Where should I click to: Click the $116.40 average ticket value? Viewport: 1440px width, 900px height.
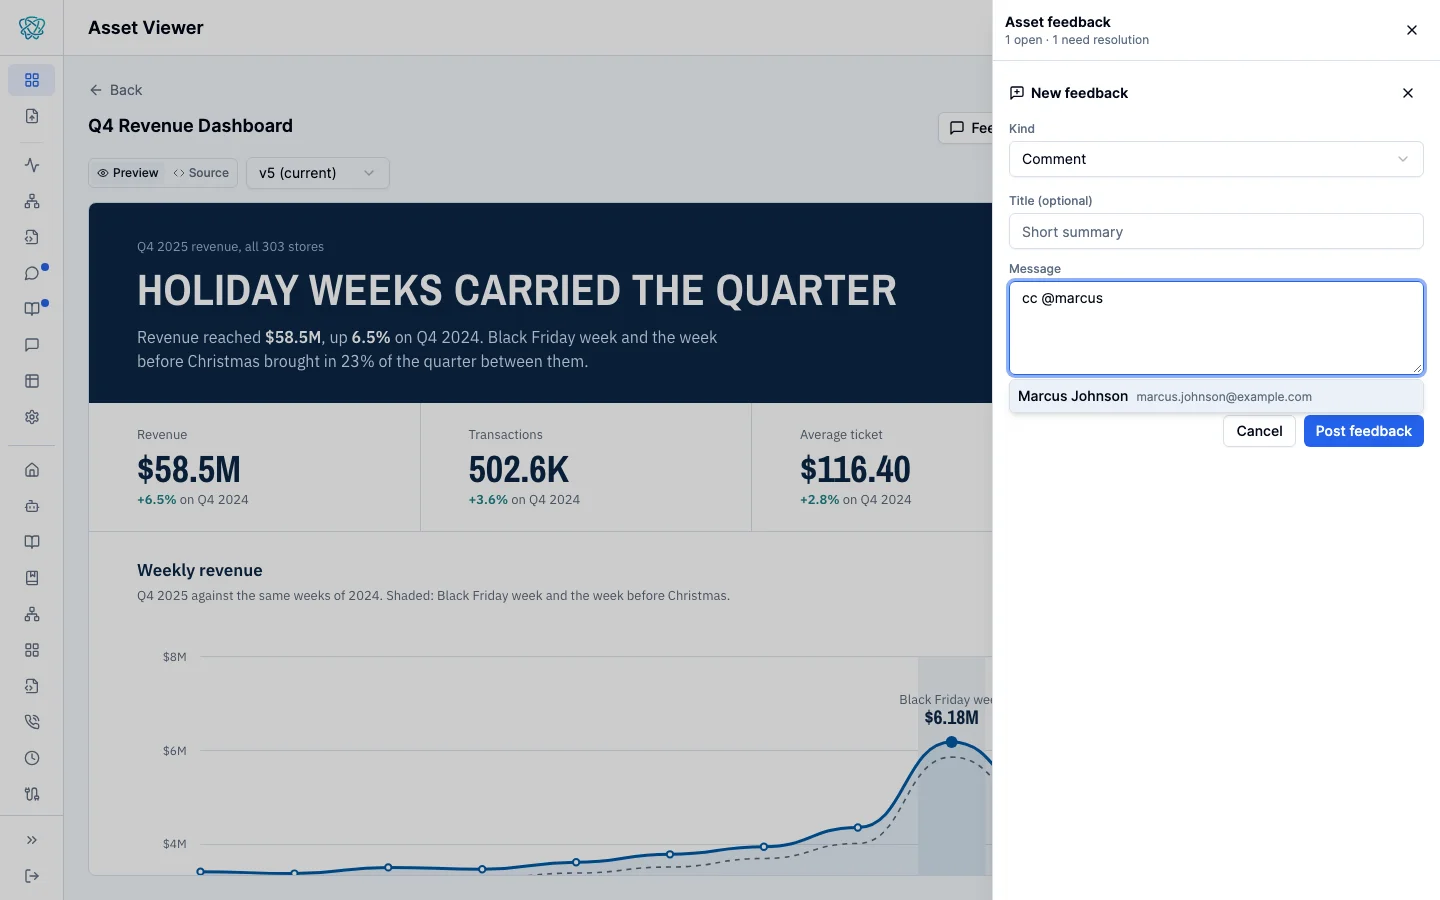pos(855,469)
